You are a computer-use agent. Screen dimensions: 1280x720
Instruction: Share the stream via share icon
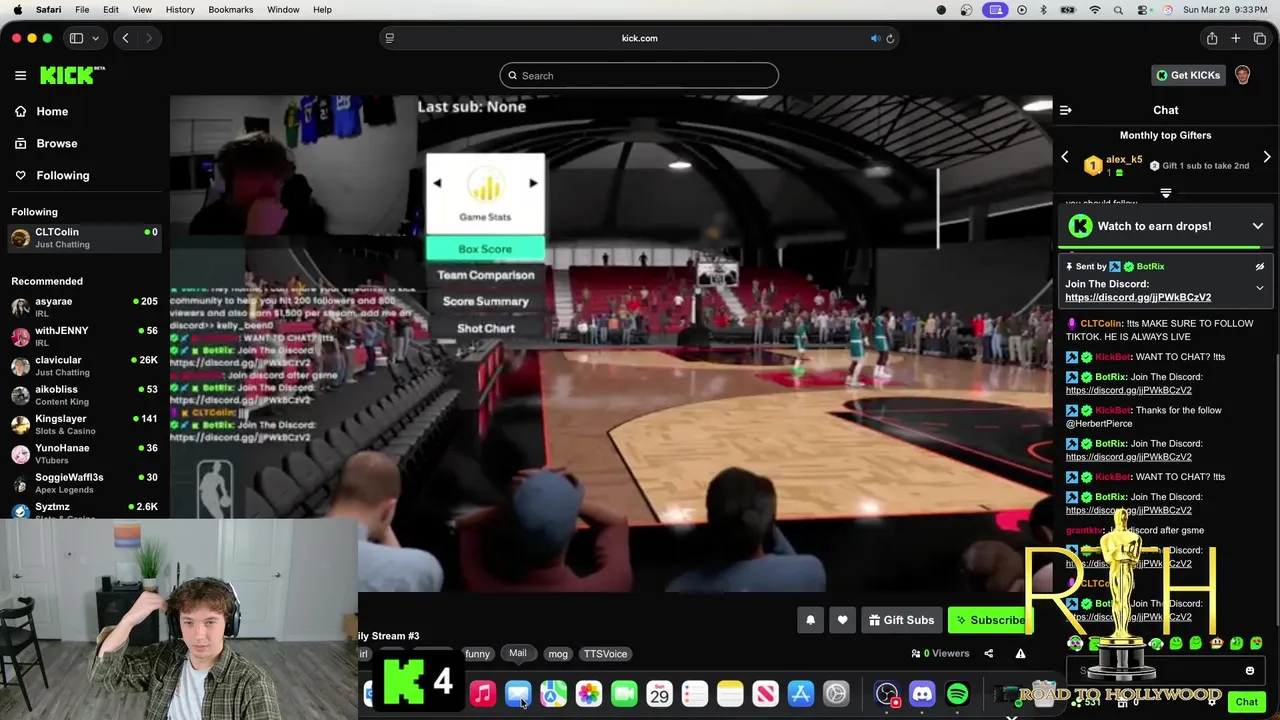click(988, 654)
